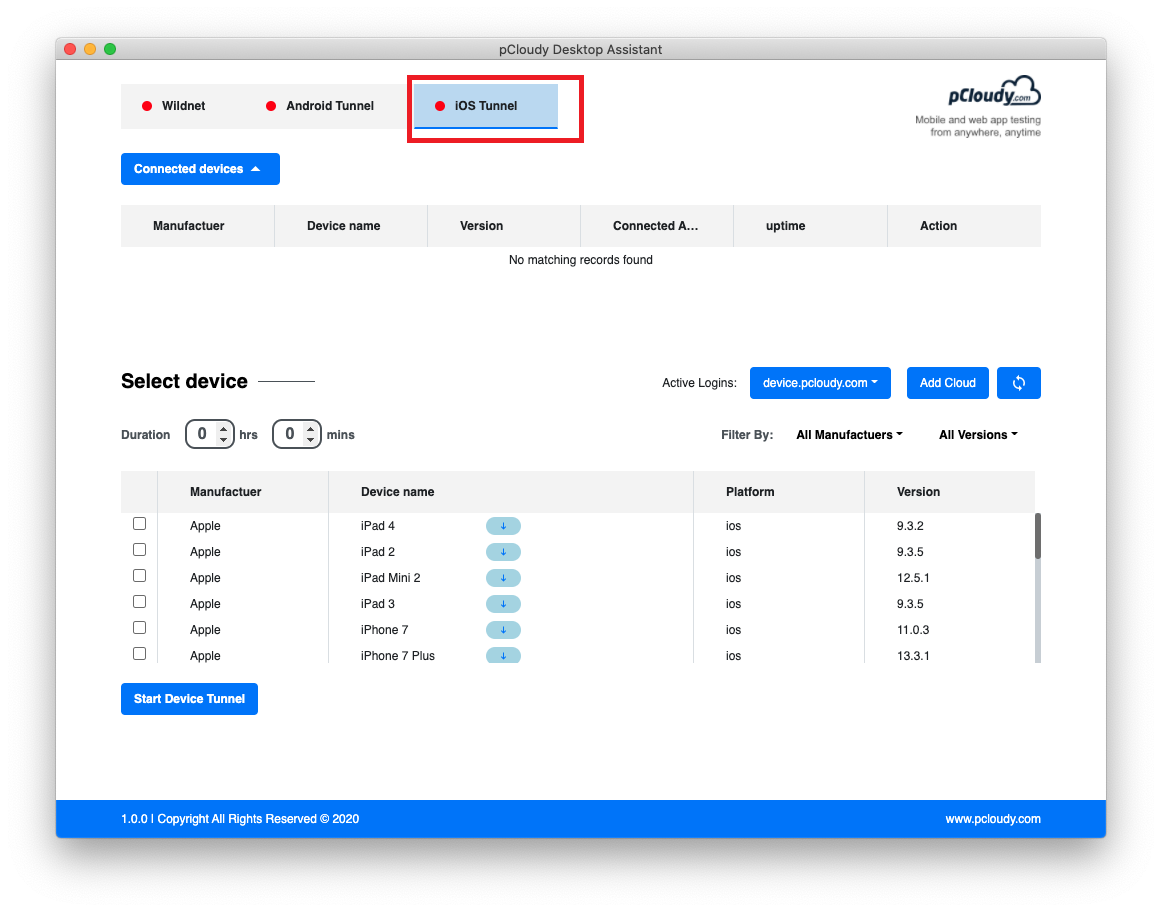Check the iPad 4 device checkbox
Screen dimensions: 1162x912
point(139,524)
